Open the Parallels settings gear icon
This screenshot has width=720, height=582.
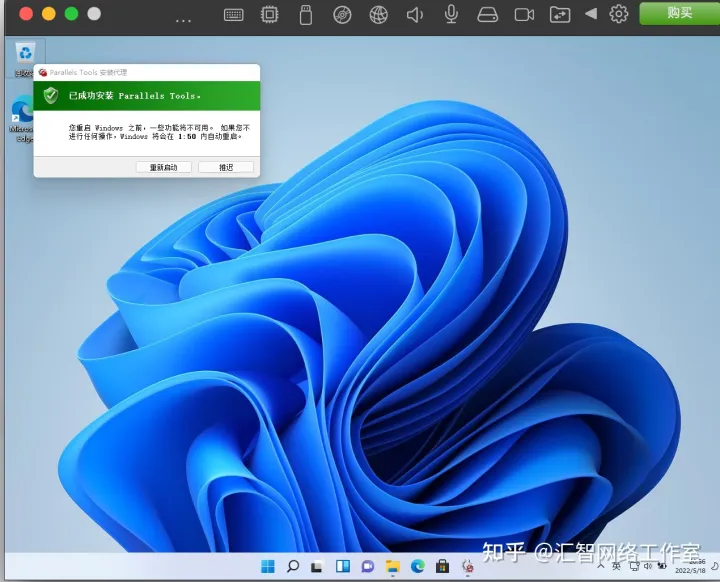click(x=619, y=14)
